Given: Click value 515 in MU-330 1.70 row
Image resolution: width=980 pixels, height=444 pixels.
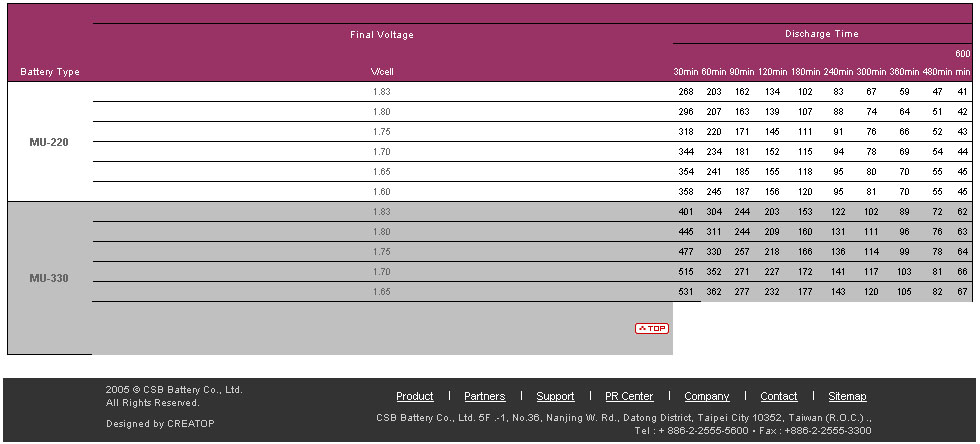Looking at the screenshot, I should point(686,272).
